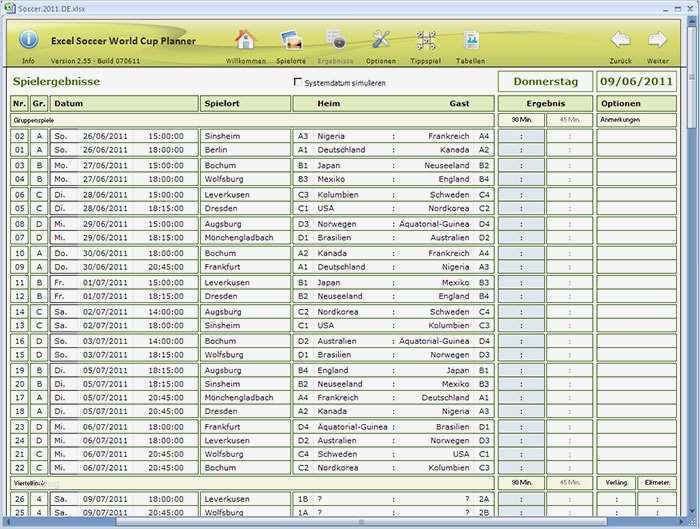700x529 pixels.
Task: Open the Spielorte pictures icon
Action: [x=291, y=40]
